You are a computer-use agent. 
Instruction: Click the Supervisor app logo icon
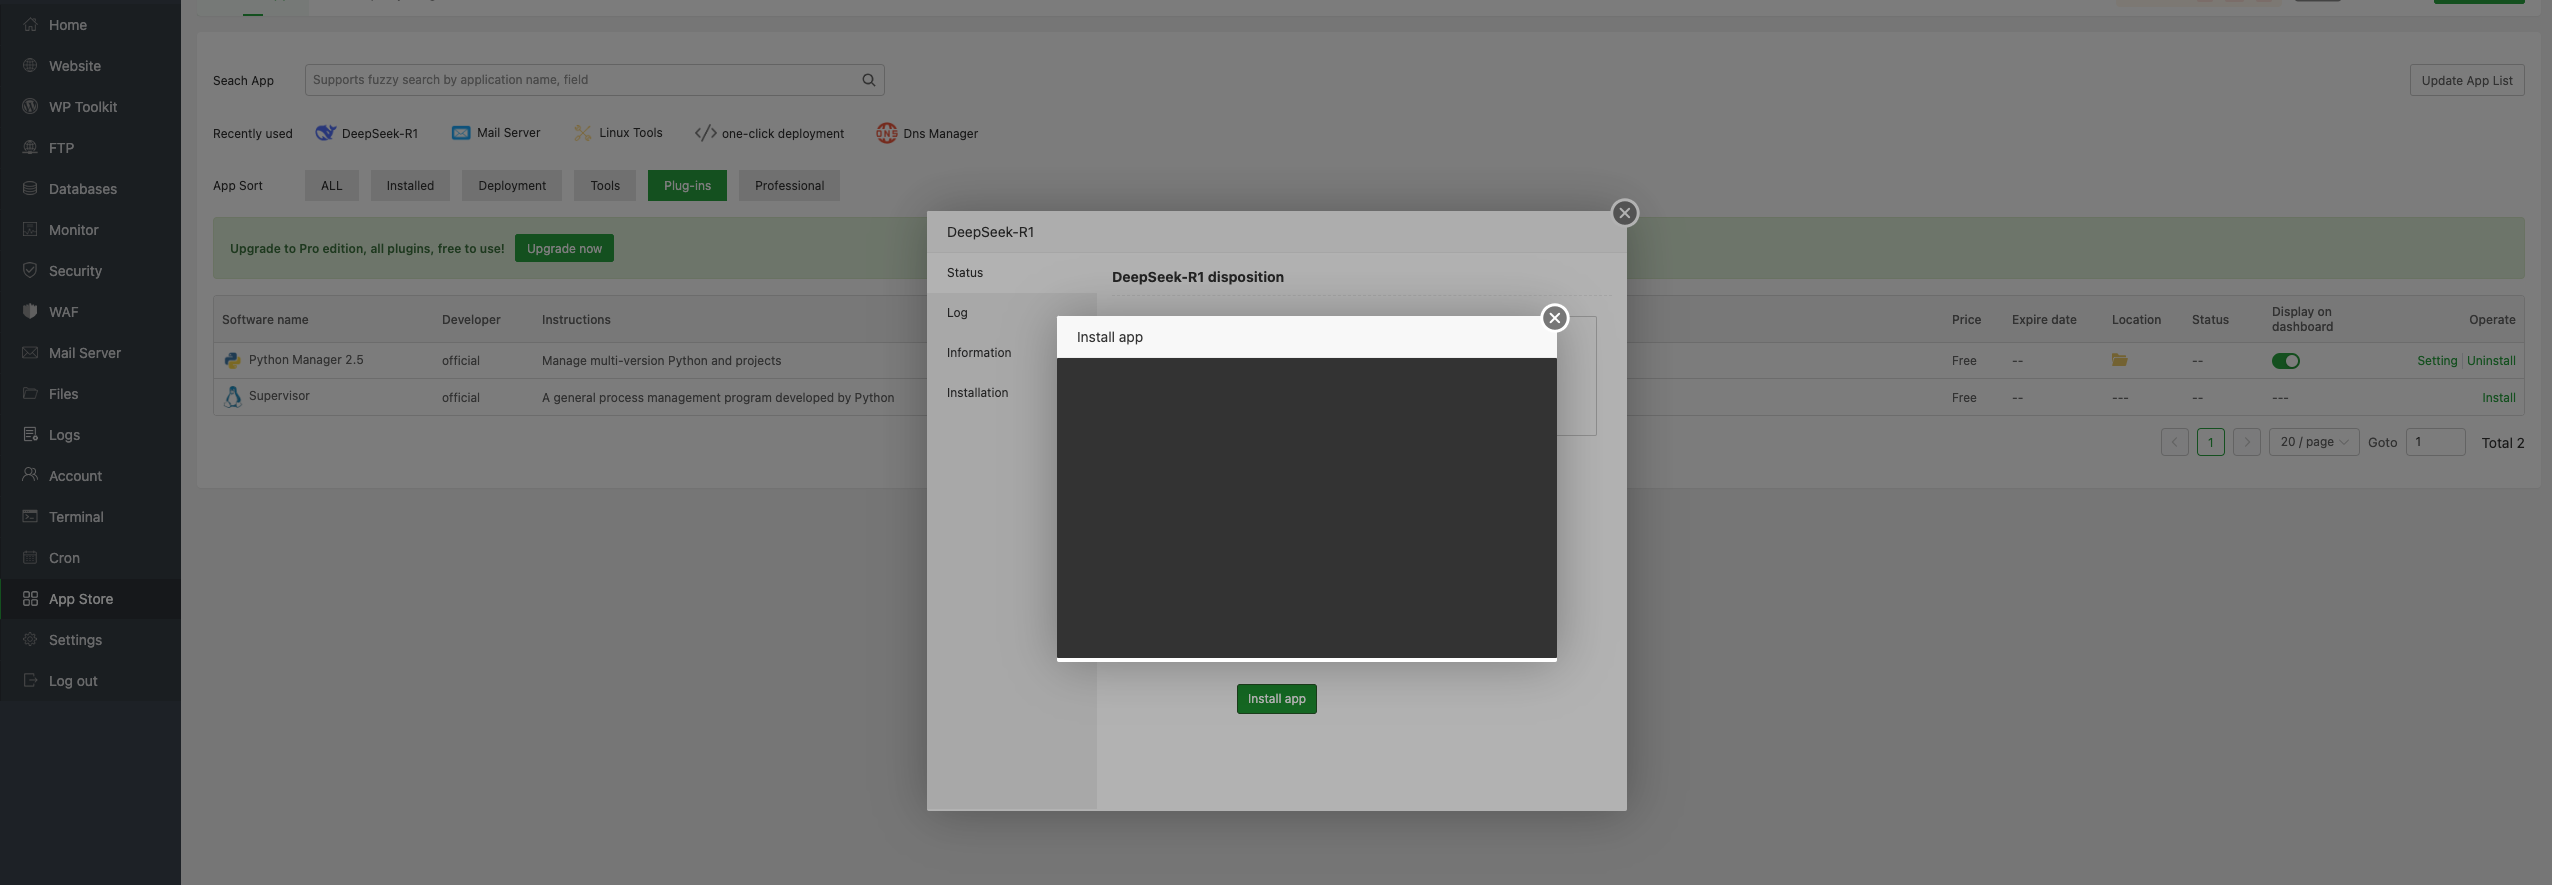233,397
